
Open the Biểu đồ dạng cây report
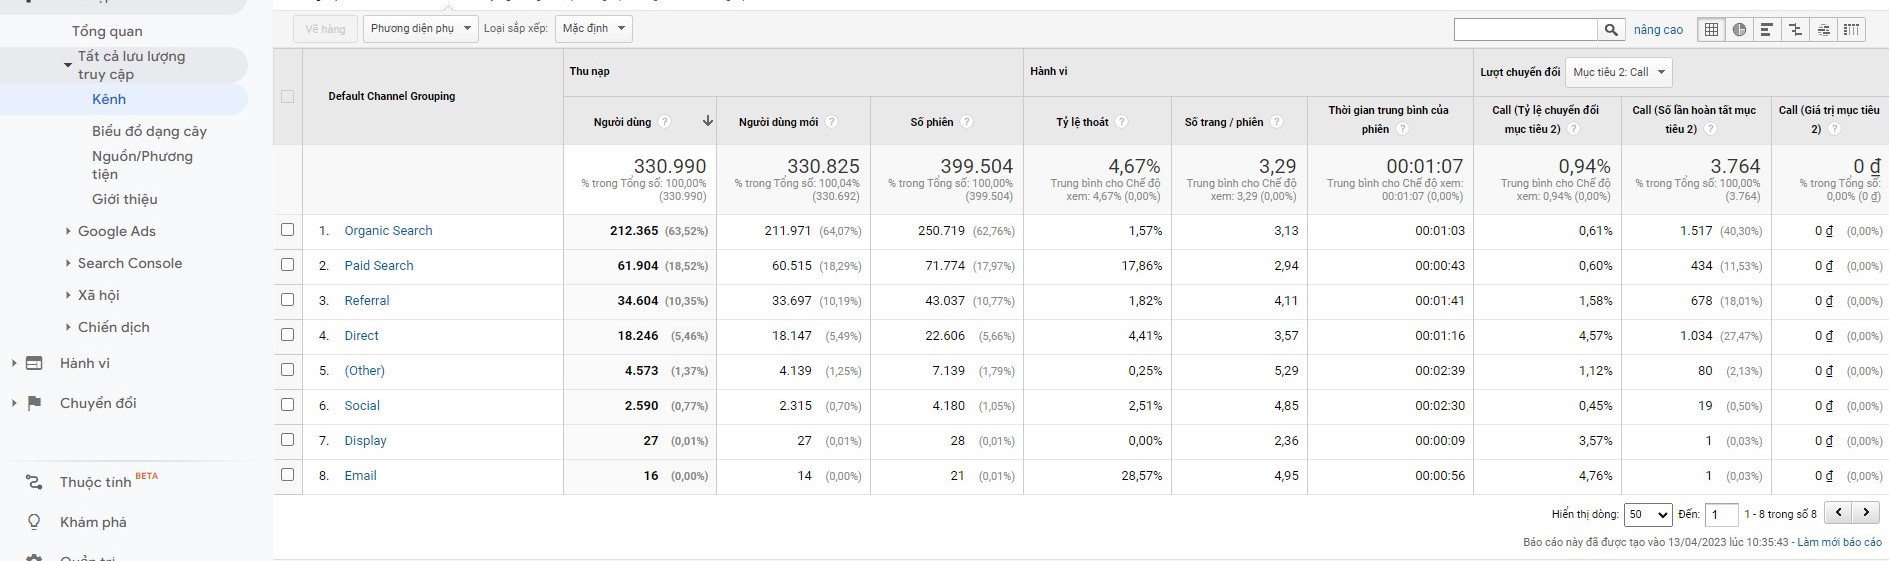point(149,131)
